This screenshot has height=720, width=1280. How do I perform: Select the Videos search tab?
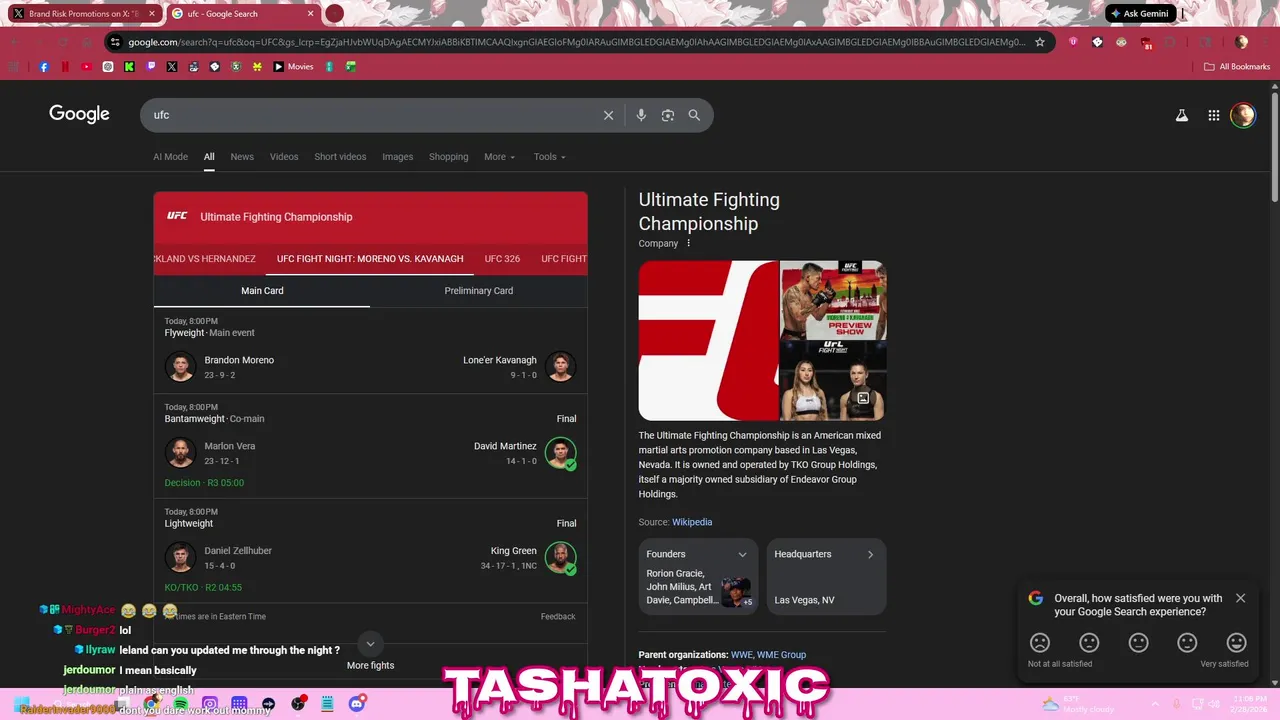pos(284,157)
